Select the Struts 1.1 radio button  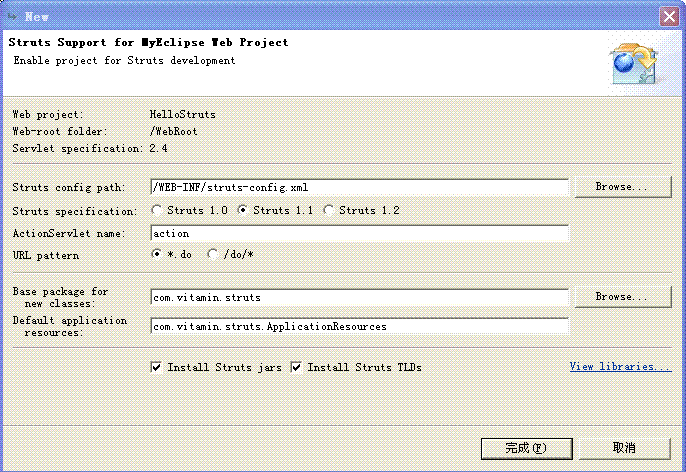point(243,210)
